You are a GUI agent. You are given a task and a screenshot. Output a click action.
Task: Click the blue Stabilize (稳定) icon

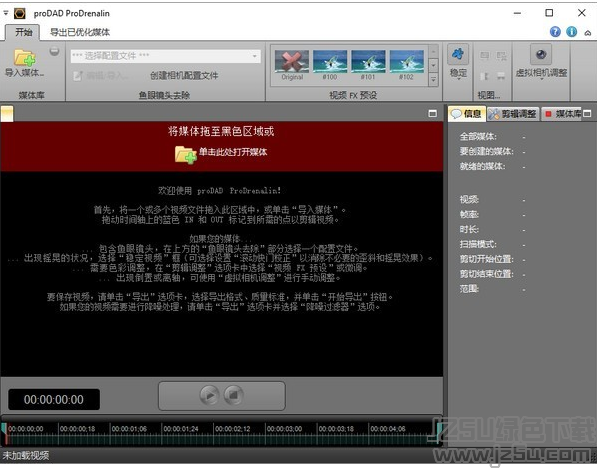(458, 54)
